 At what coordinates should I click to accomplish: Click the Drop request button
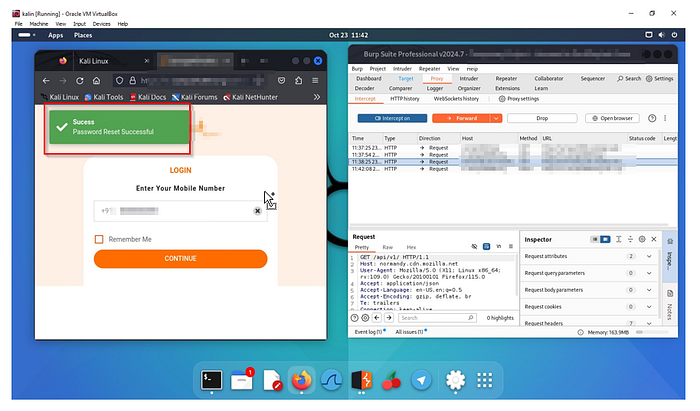pyautogui.click(x=542, y=118)
